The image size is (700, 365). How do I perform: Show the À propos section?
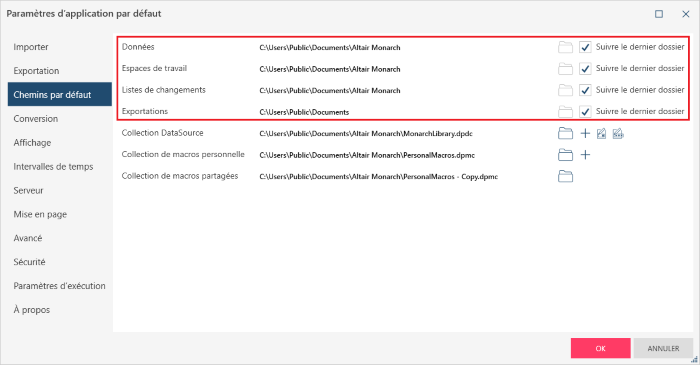click(59, 309)
